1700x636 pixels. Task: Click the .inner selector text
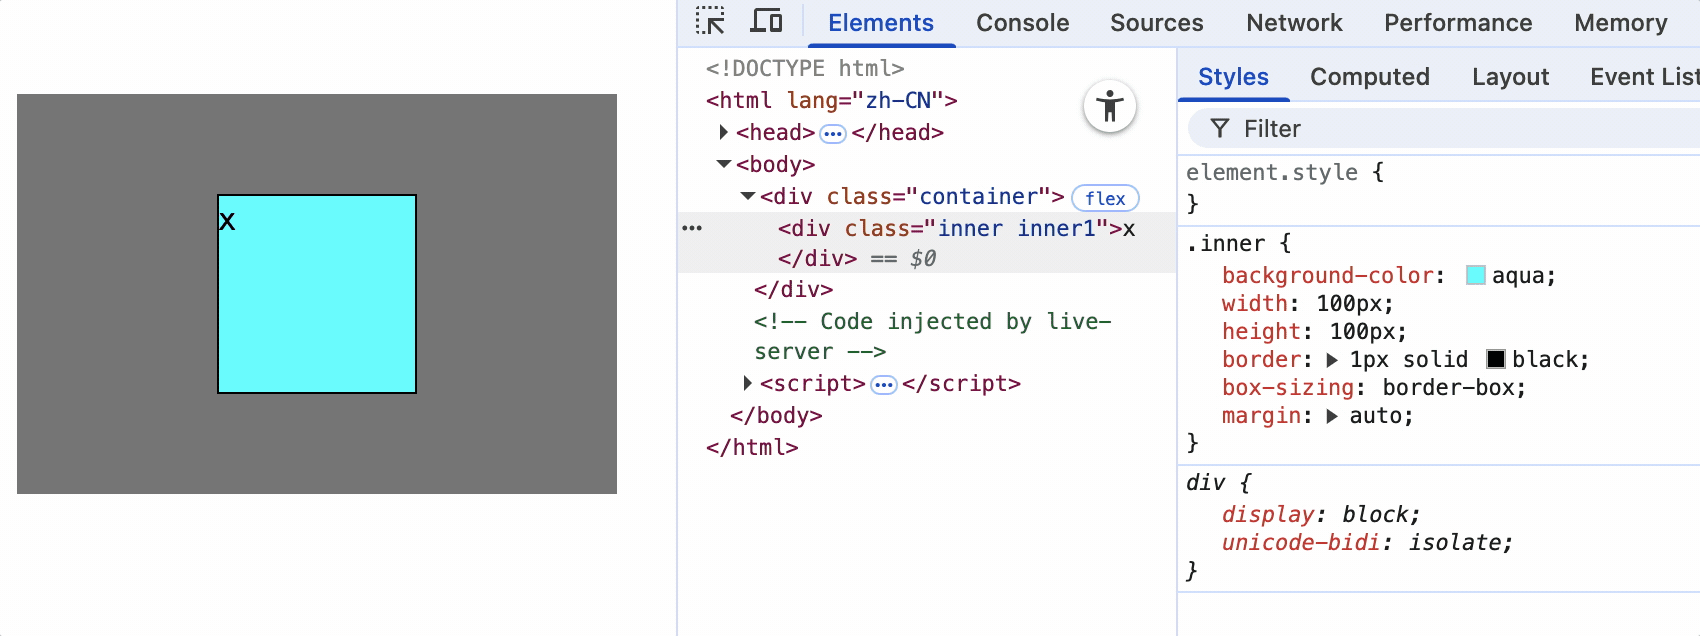pyautogui.click(x=1226, y=243)
